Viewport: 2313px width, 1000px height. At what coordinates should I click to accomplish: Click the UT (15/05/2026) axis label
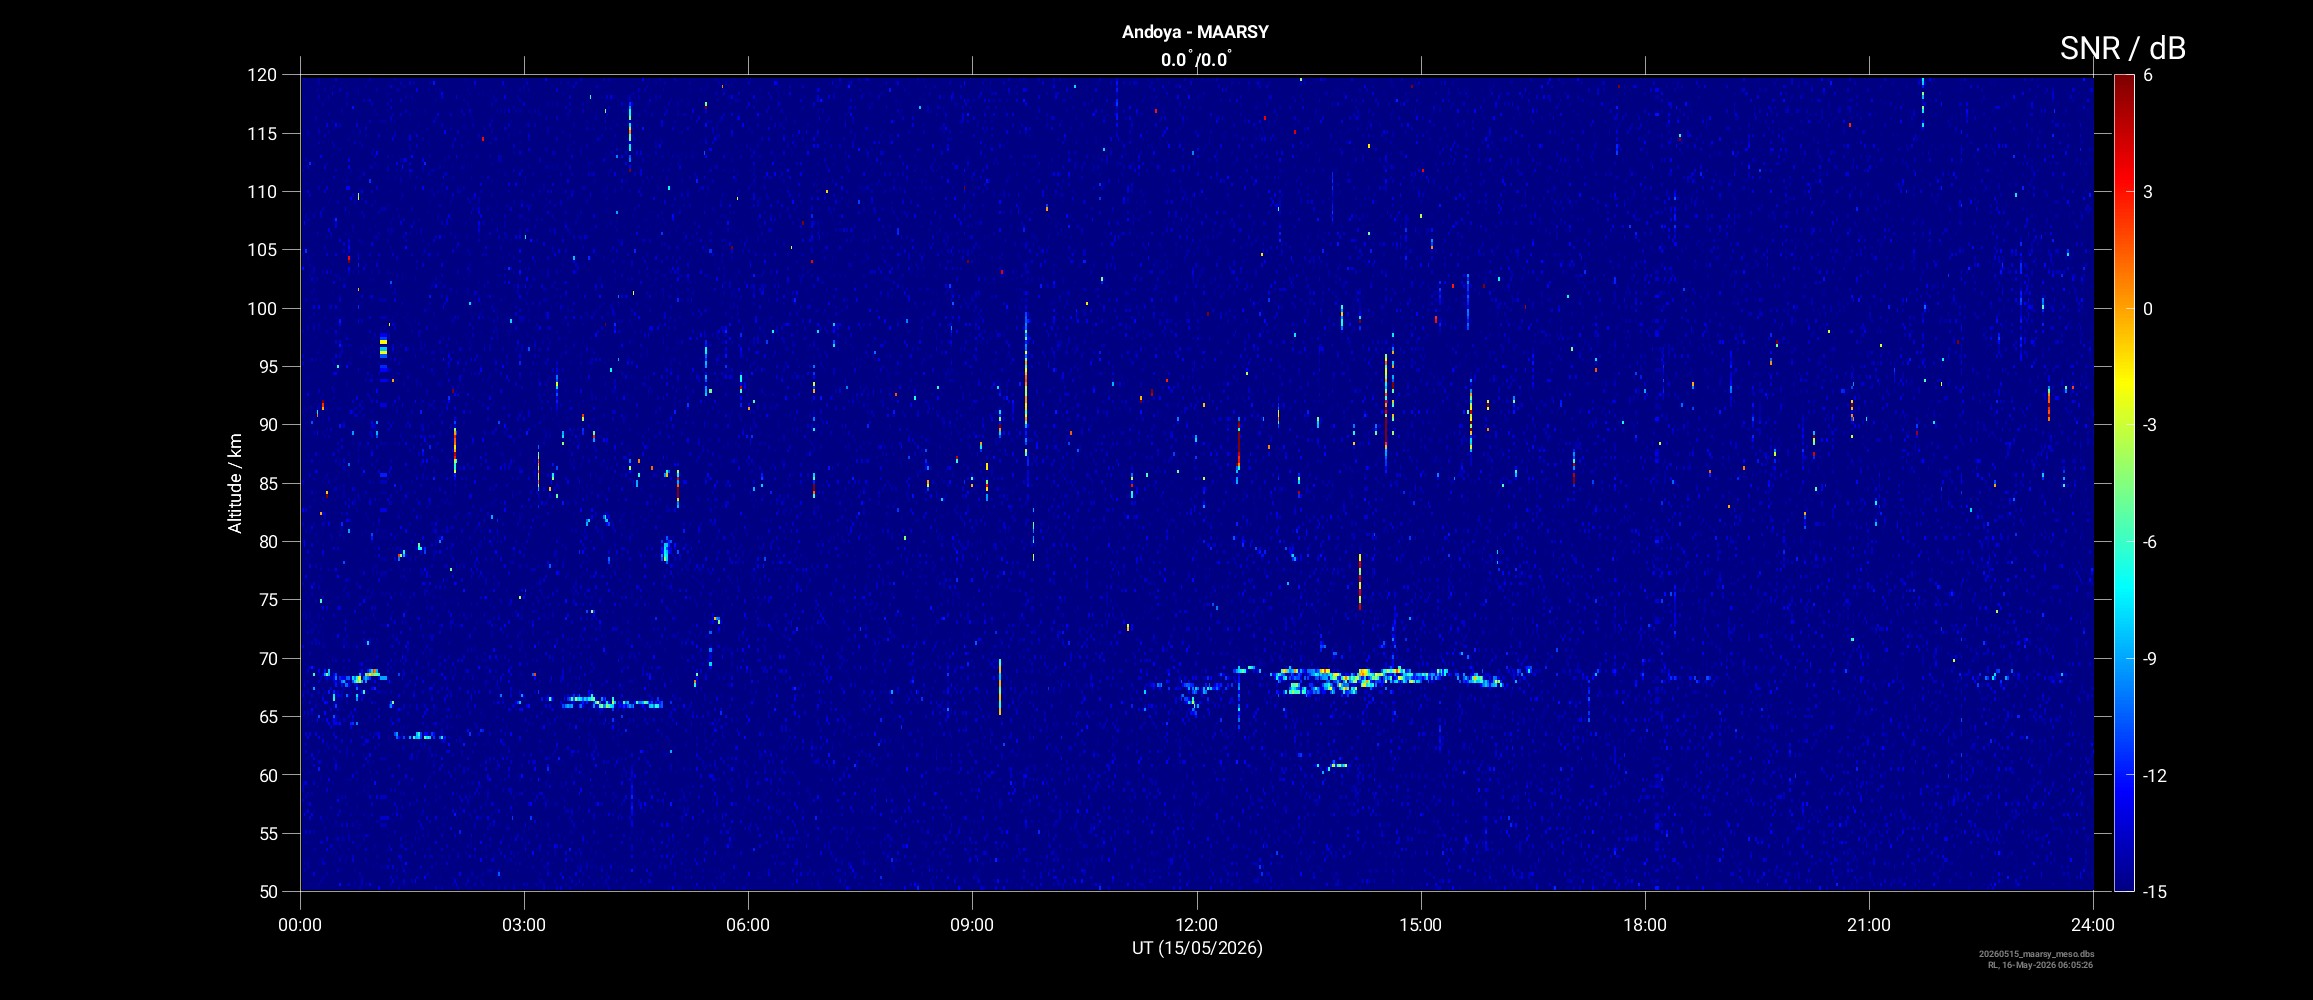point(1197,948)
